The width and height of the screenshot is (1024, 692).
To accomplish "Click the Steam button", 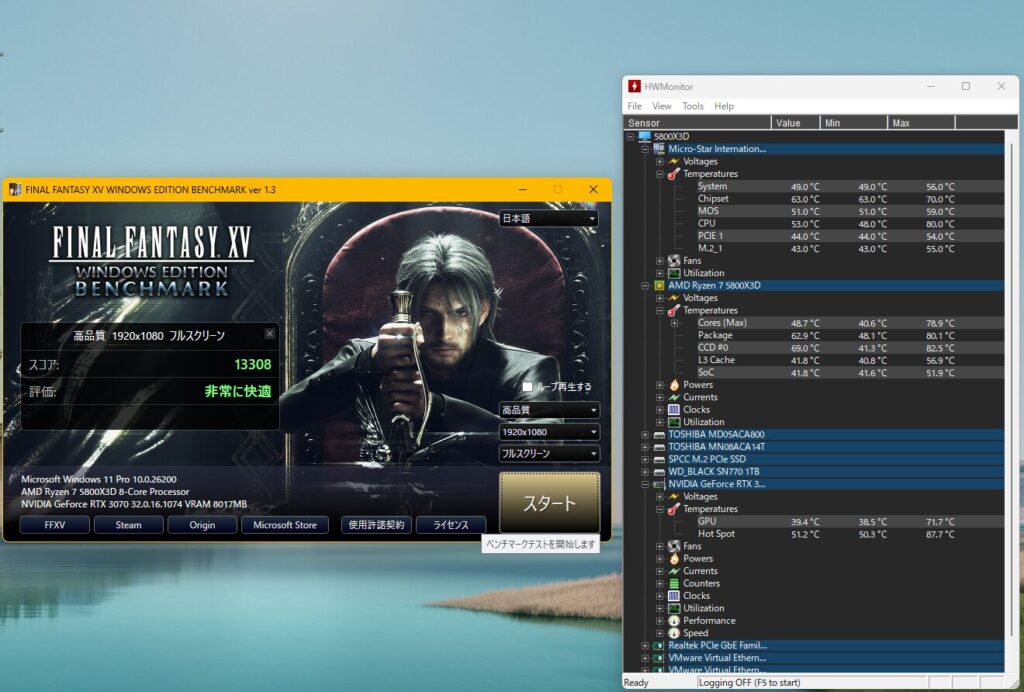I will click(x=129, y=525).
